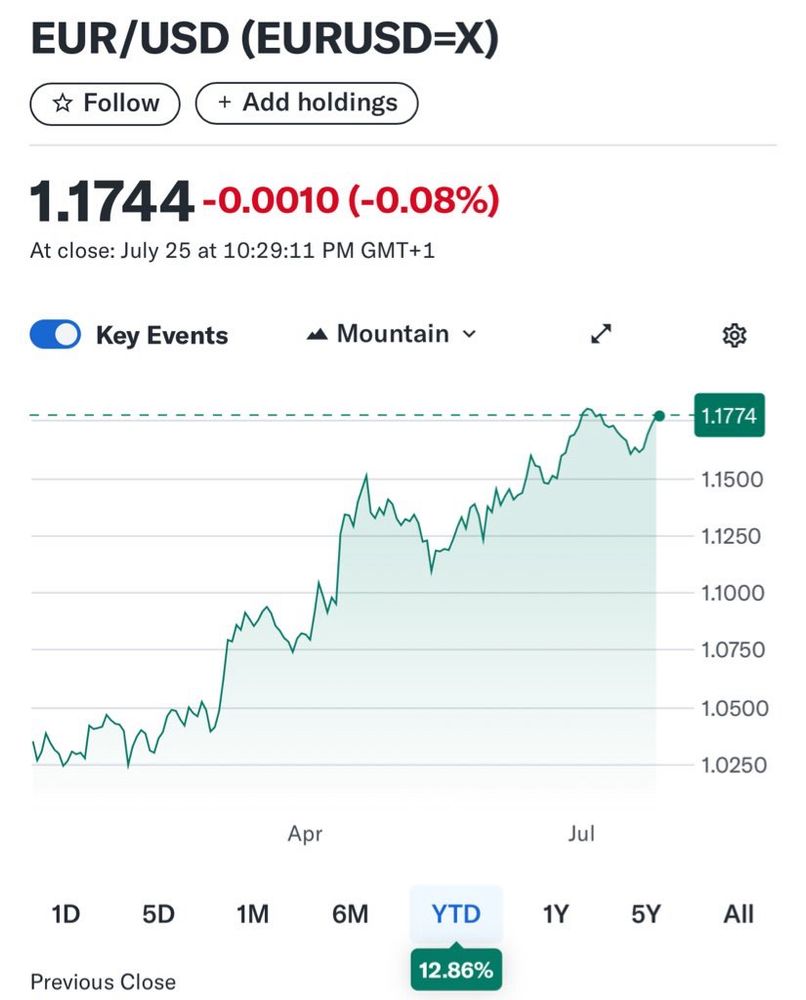Open chart settings gear icon
The height and width of the screenshot is (1000, 806).
(734, 335)
